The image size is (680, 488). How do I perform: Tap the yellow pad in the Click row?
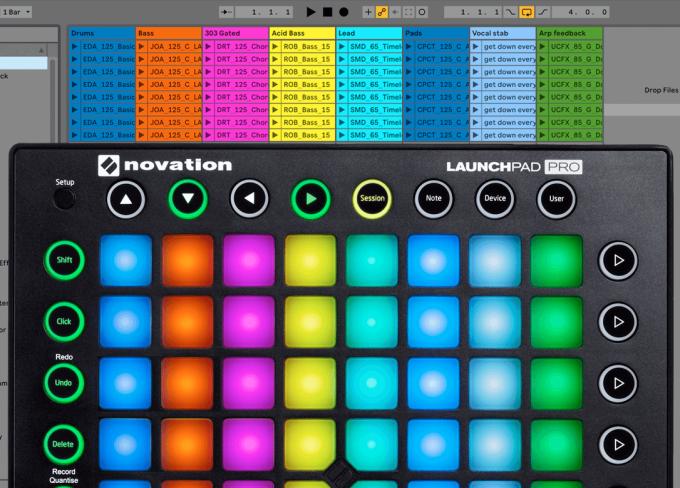coord(311,322)
